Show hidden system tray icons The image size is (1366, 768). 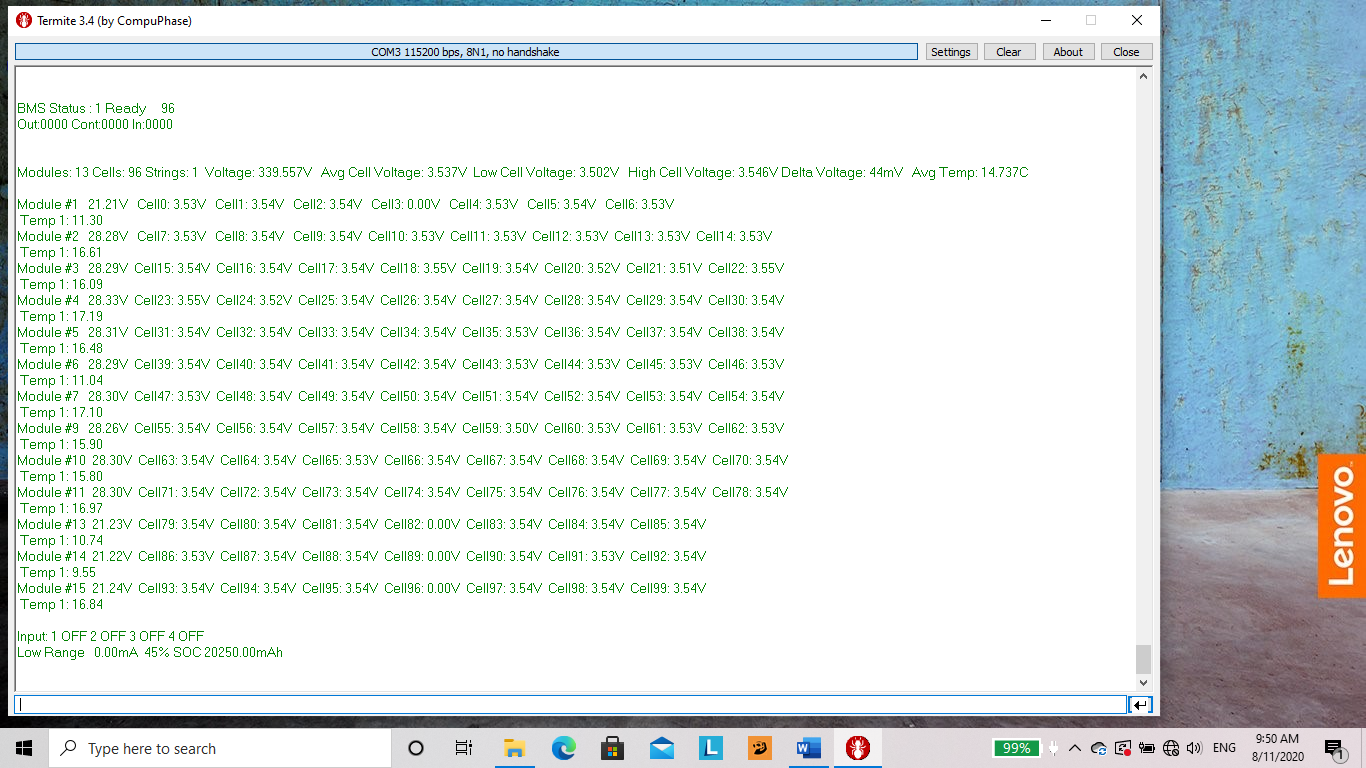[1075, 748]
